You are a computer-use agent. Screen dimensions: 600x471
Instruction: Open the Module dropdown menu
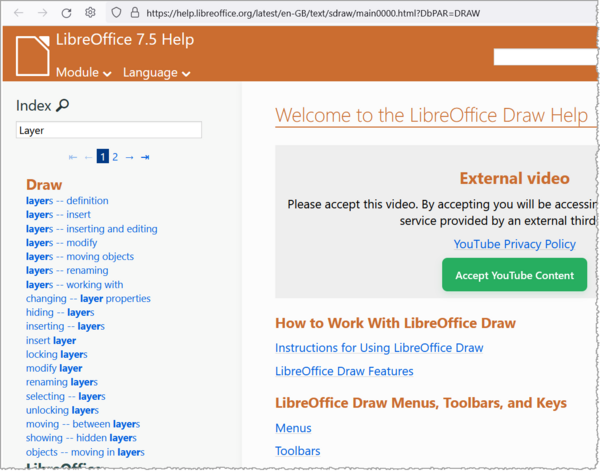(83, 72)
